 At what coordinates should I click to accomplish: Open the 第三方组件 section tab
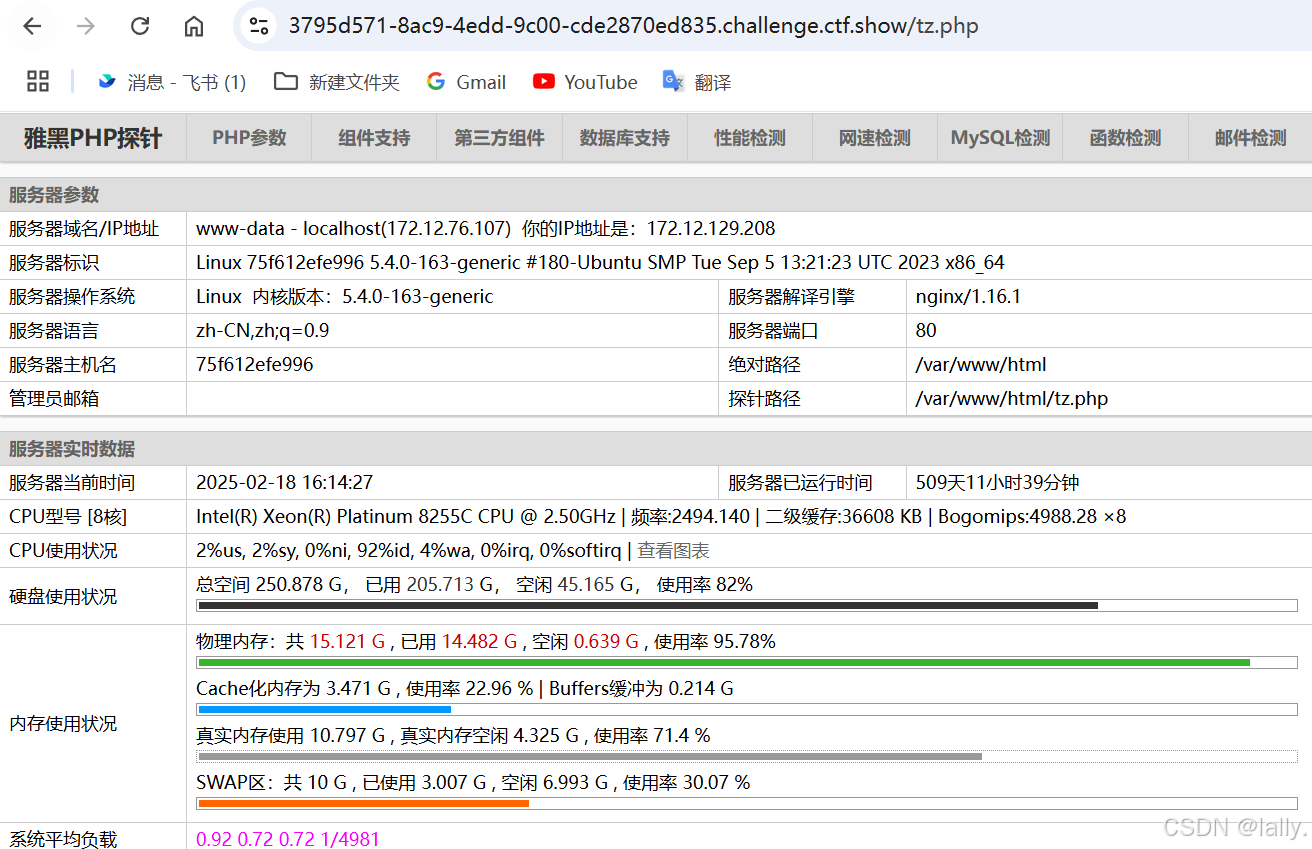(499, 138)
